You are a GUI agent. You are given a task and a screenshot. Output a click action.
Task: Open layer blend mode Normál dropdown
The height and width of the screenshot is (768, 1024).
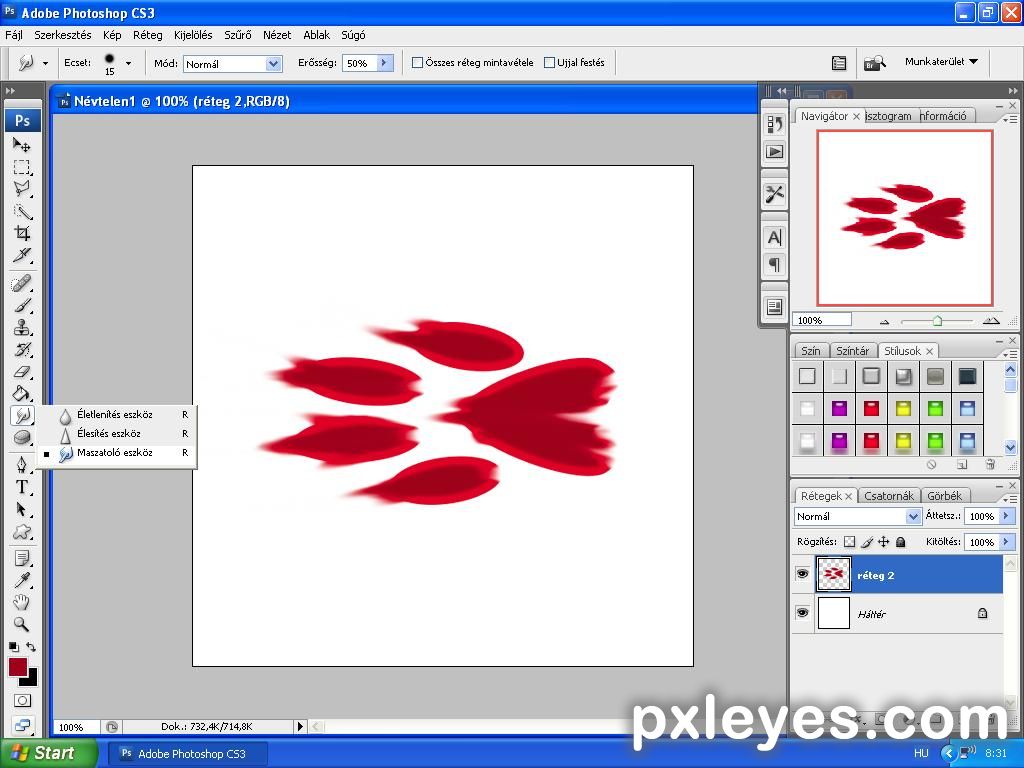(857, 516)
